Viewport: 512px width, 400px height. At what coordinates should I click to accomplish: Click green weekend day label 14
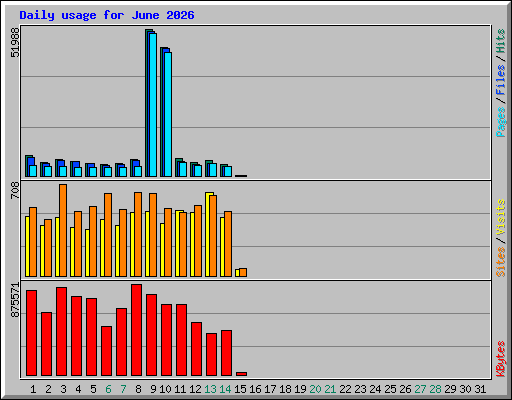point(225,389)
